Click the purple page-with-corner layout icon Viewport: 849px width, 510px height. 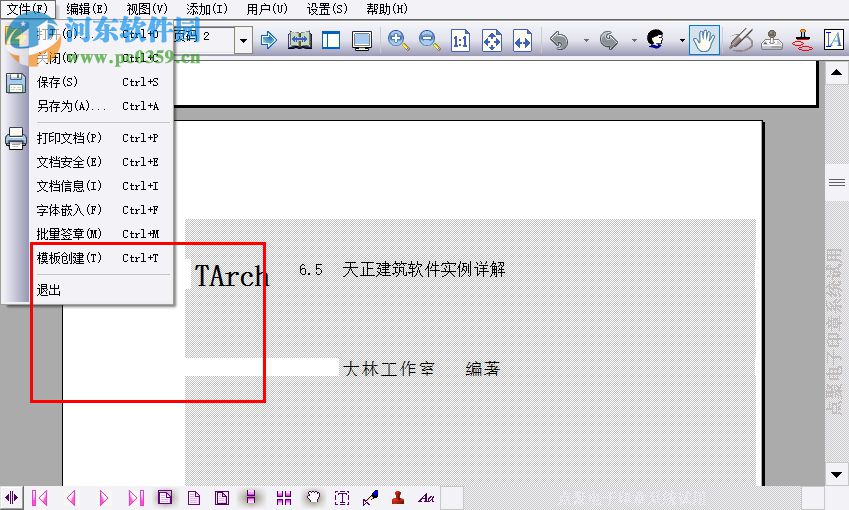[x=165, y=498]
